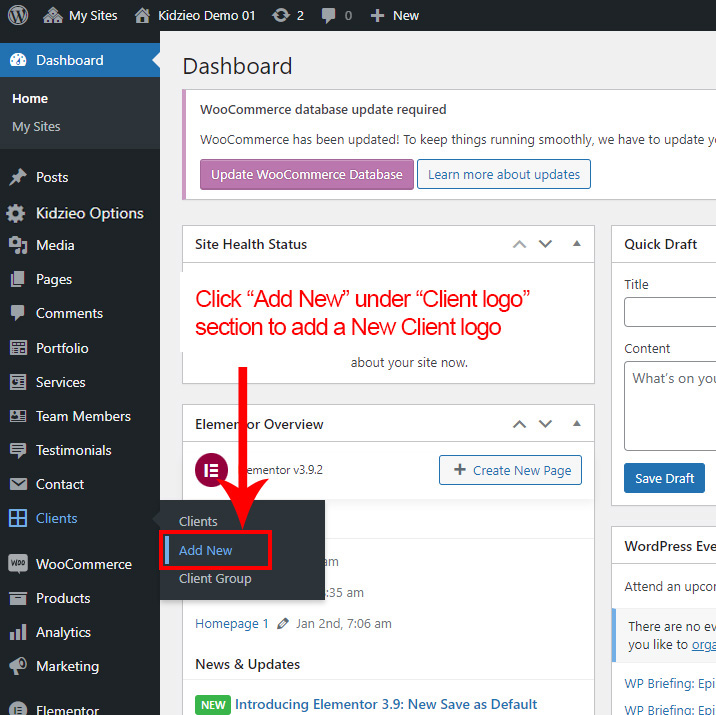Open Learn more about updates link

504,174
